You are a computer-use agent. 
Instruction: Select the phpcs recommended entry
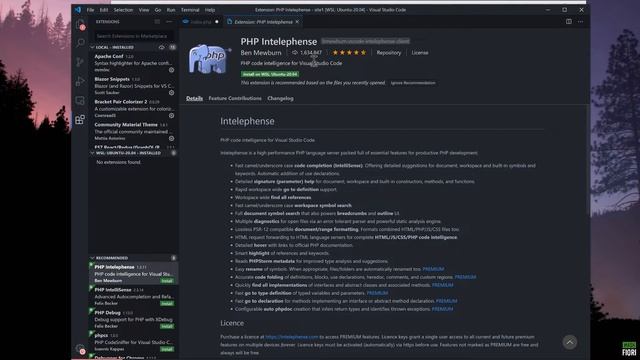pyautogui.click(x=133, y=342)
